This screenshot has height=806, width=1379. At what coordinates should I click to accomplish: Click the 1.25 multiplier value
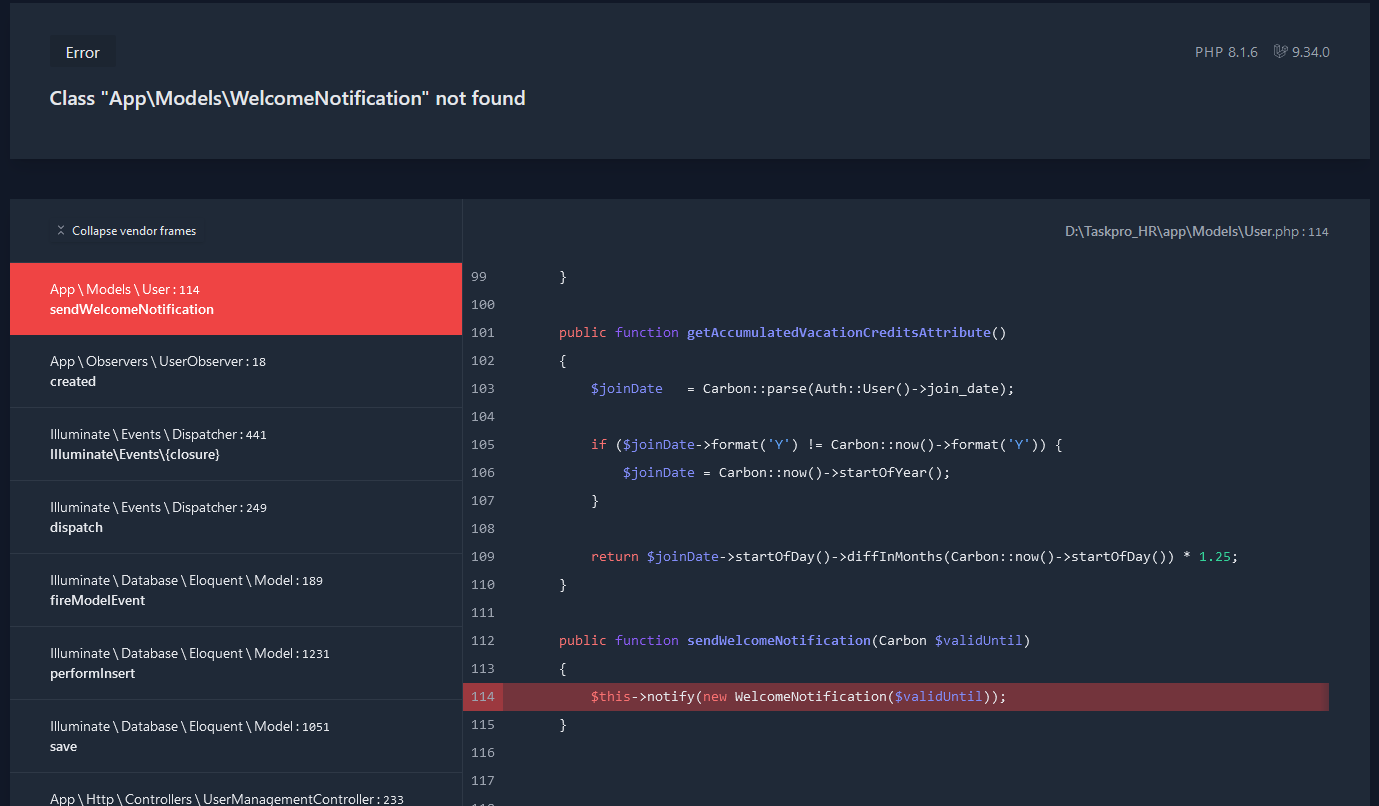click(x=1214, y=556)
